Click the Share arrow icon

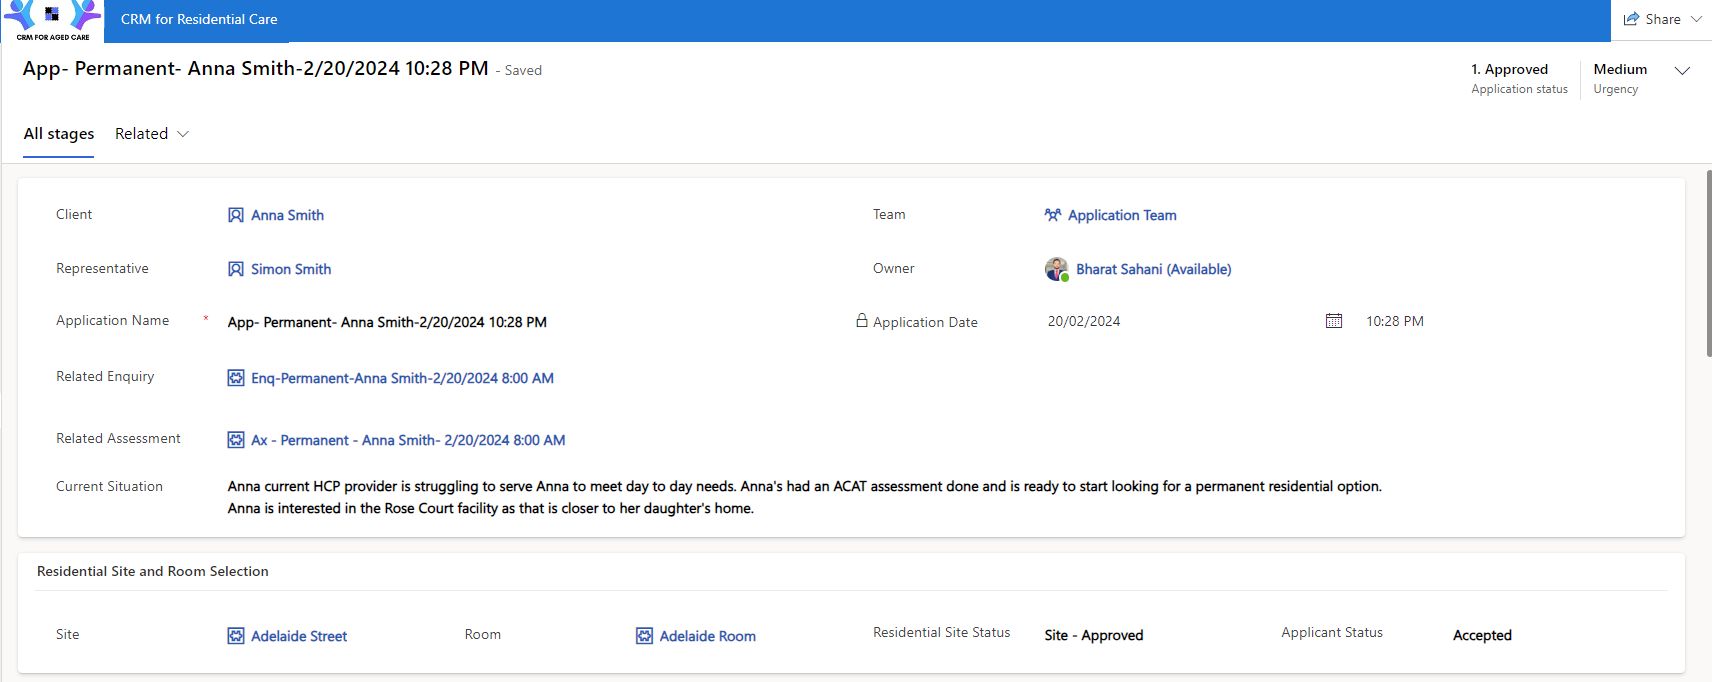(1631, 19)
